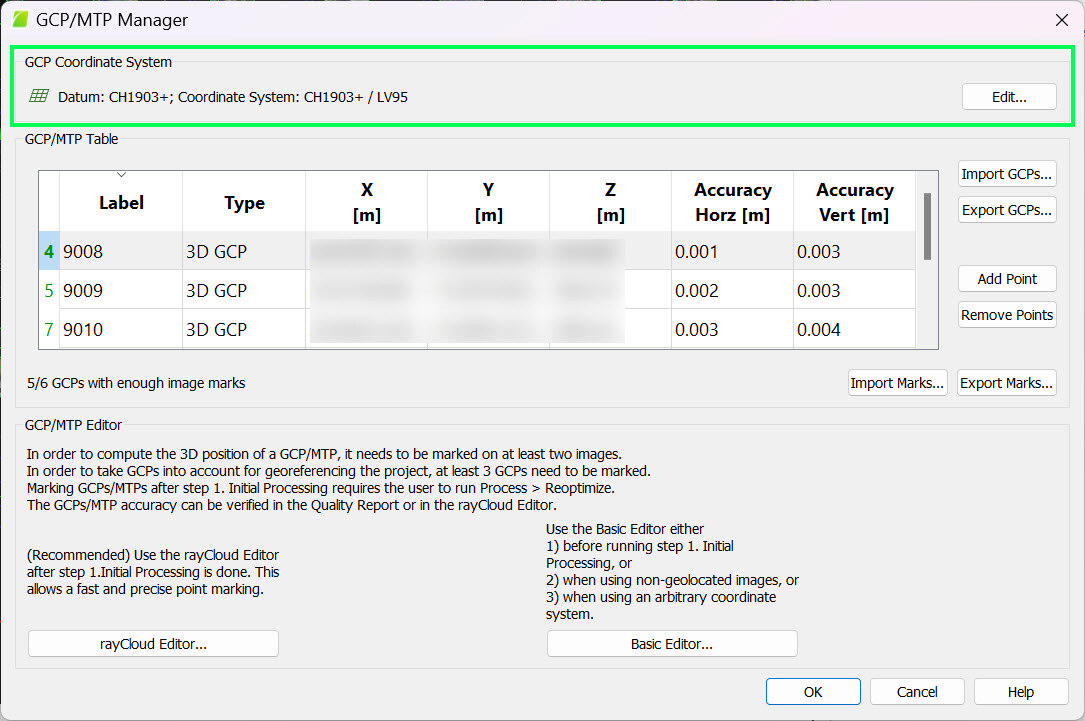This screenshot has height=721, width=1085.
Task: Click the Accuracy Vert value 0.004
Action: tap(819, 331)
